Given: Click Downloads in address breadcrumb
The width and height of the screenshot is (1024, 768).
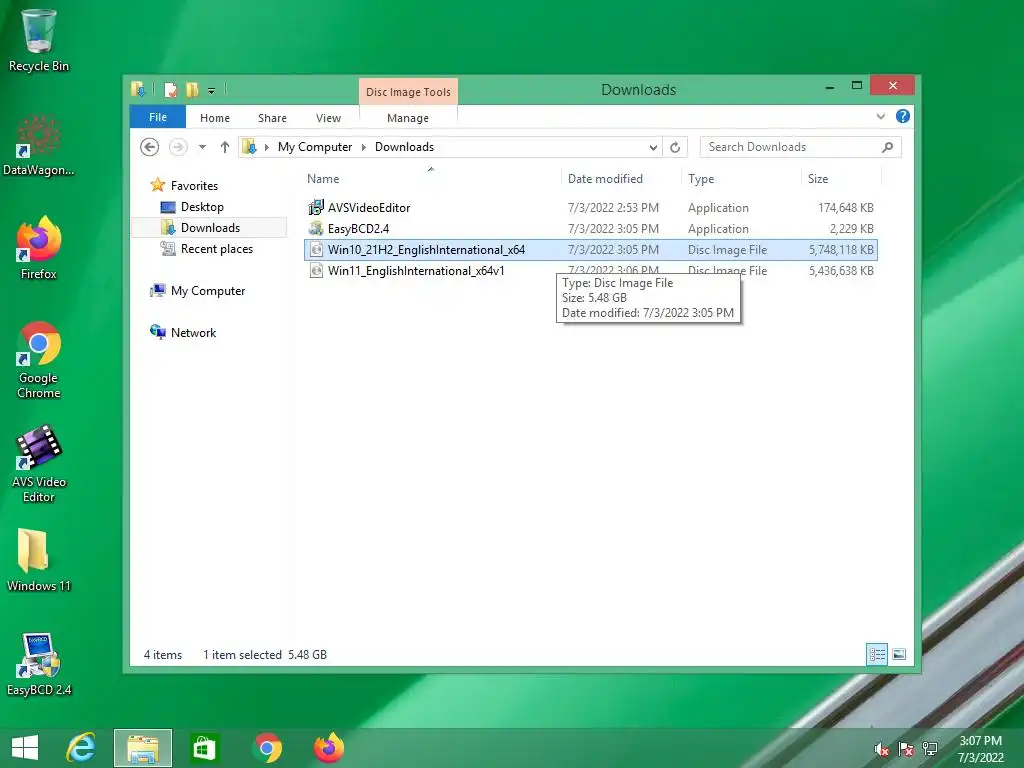Looking at the screenshot, I should coord(404,147).
